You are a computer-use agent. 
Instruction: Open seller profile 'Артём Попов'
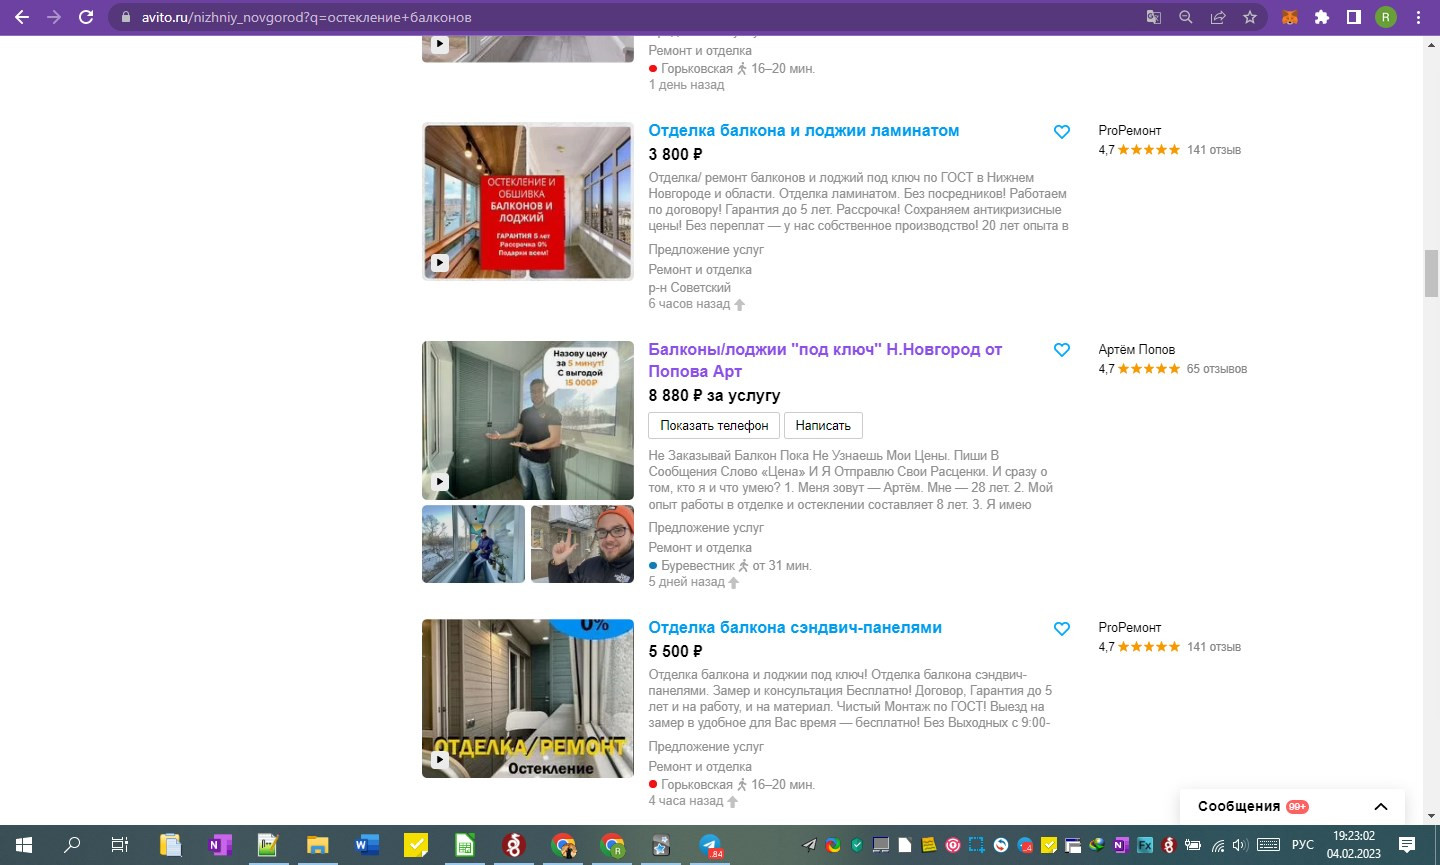click(x=1136, y=349)
